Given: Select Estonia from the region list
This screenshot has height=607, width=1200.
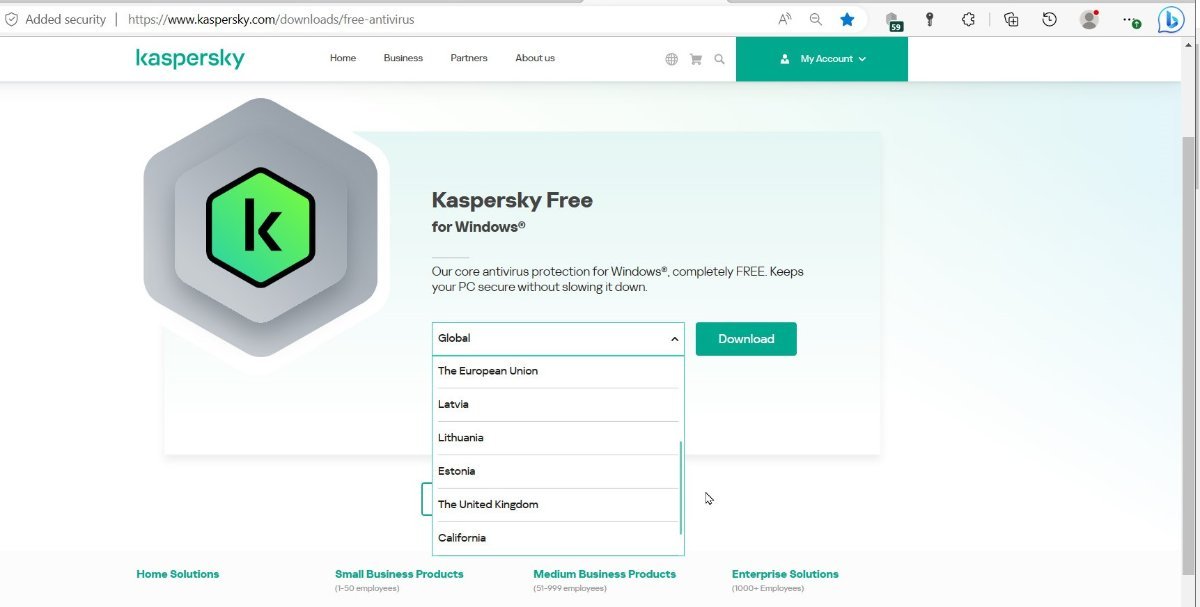Looking at the screenshot, I should (x=556, y=471).
